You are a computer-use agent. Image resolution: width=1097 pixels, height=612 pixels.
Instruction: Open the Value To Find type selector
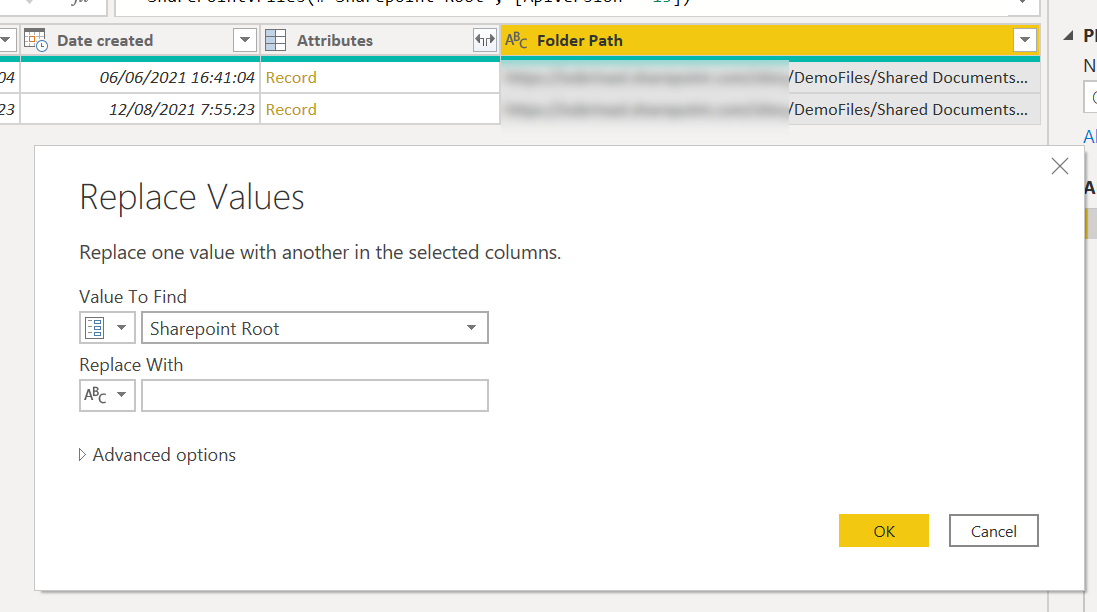coord(107,328)
